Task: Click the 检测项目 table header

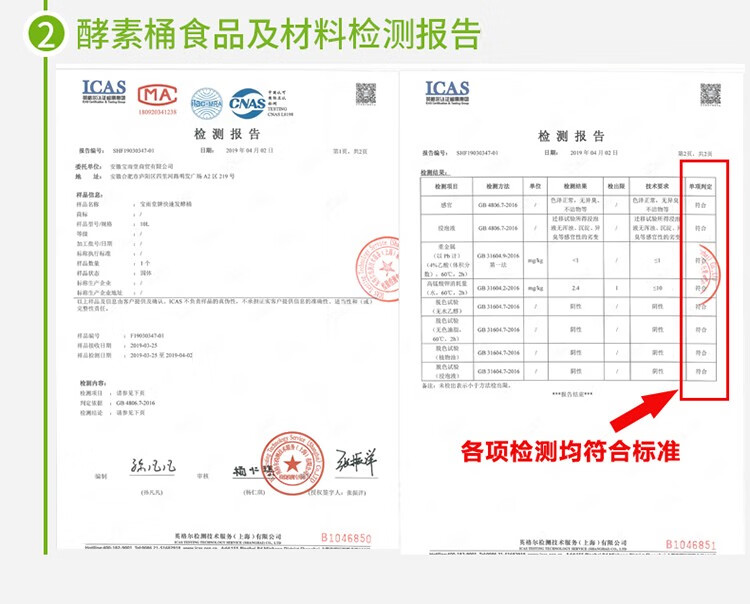Action: [x=446, y=187]
